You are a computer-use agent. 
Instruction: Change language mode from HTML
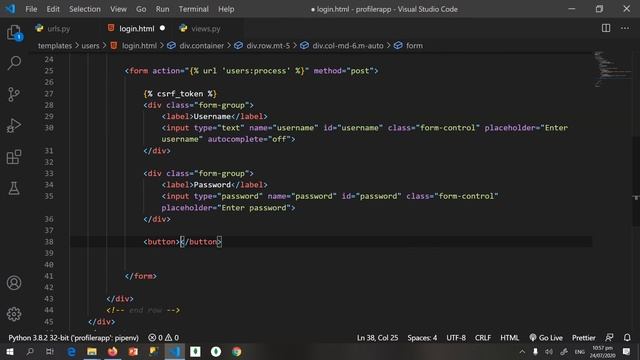coord(509,338)
